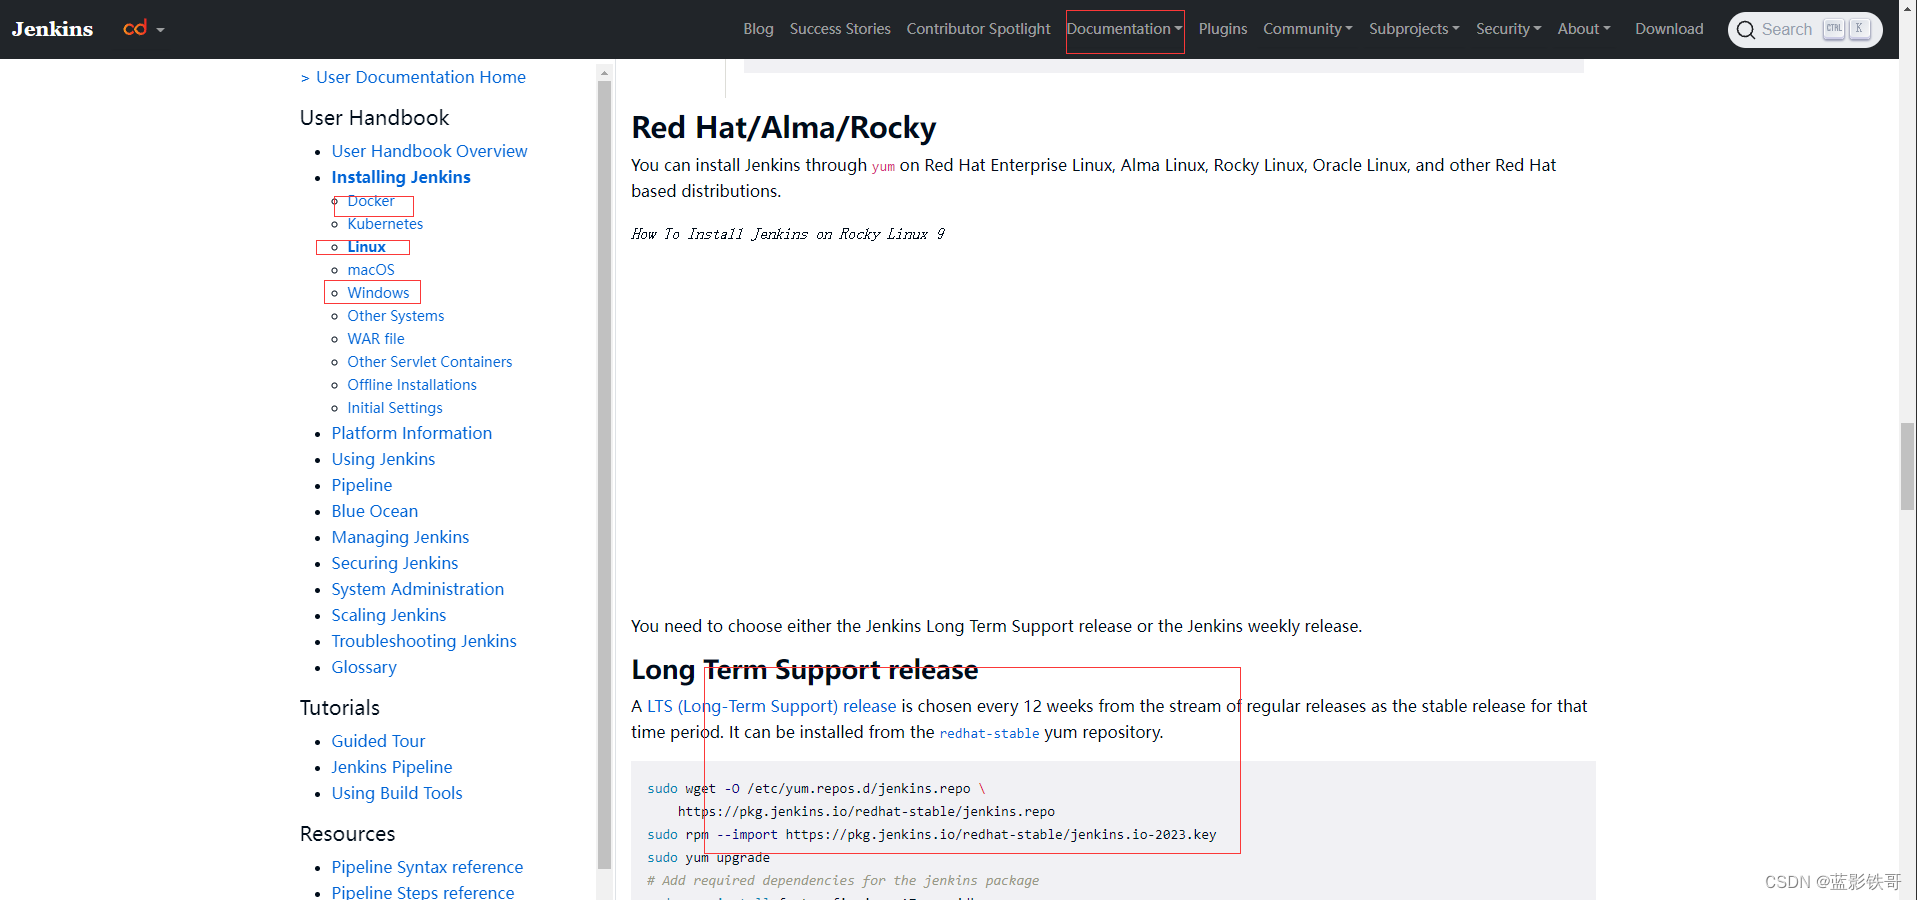Image resolution: width=1917 pixels, height=900 pixels.
Task: Click the page vertical scrollbar thumb
Action: point(1908,466)
